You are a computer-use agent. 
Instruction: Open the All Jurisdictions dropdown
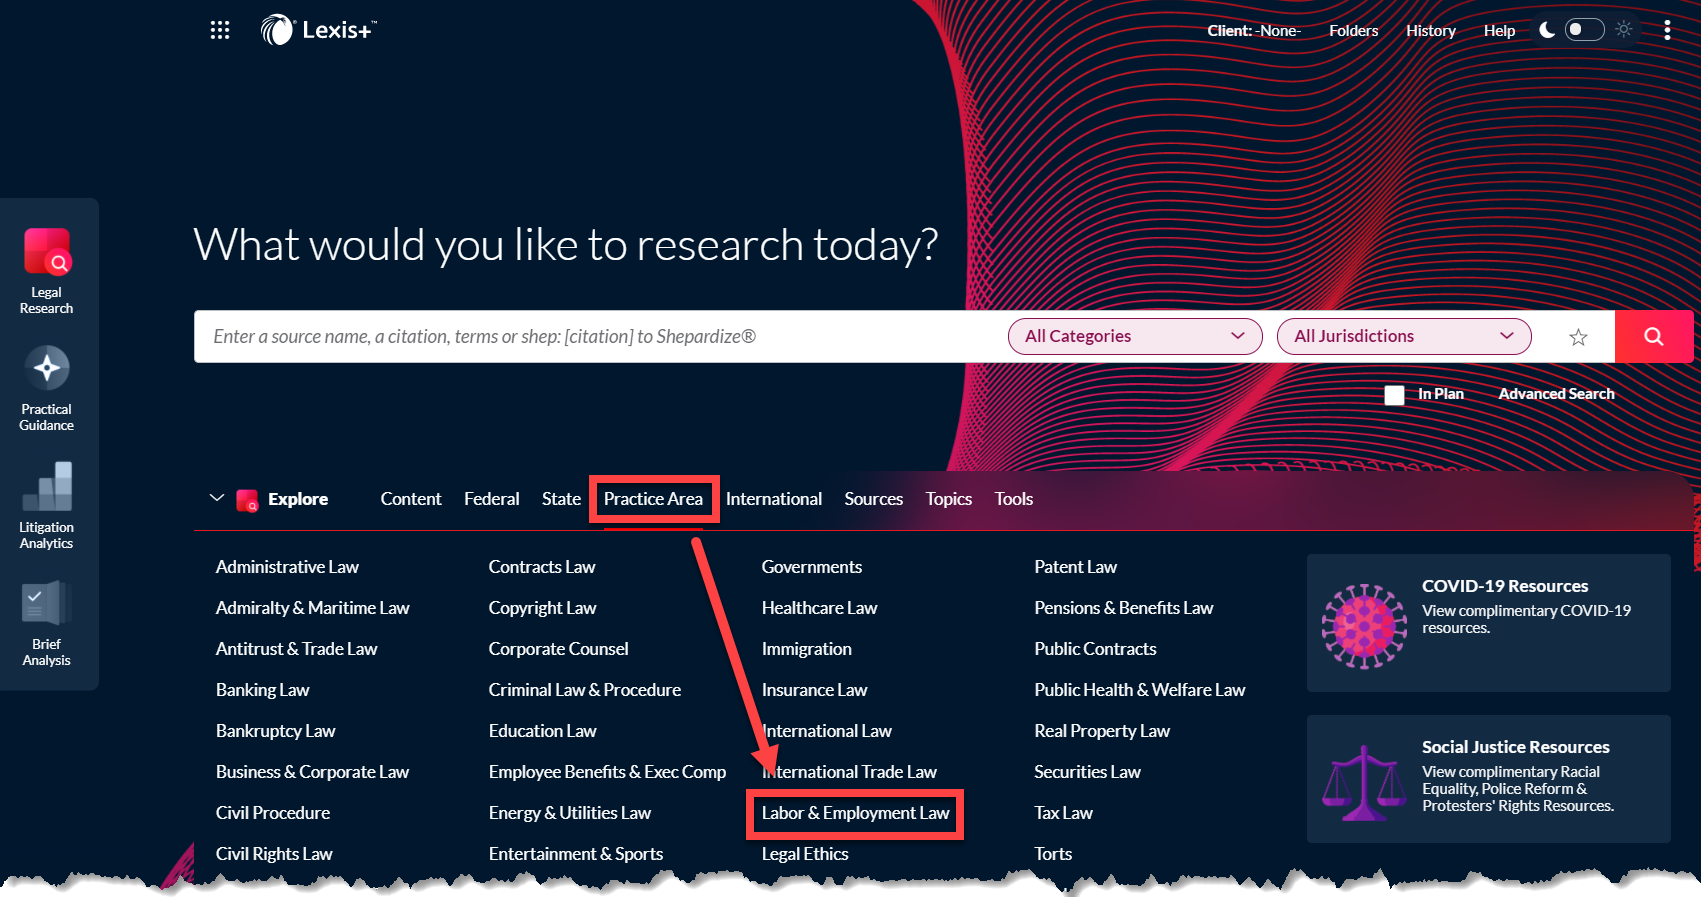pos(1404,336)
